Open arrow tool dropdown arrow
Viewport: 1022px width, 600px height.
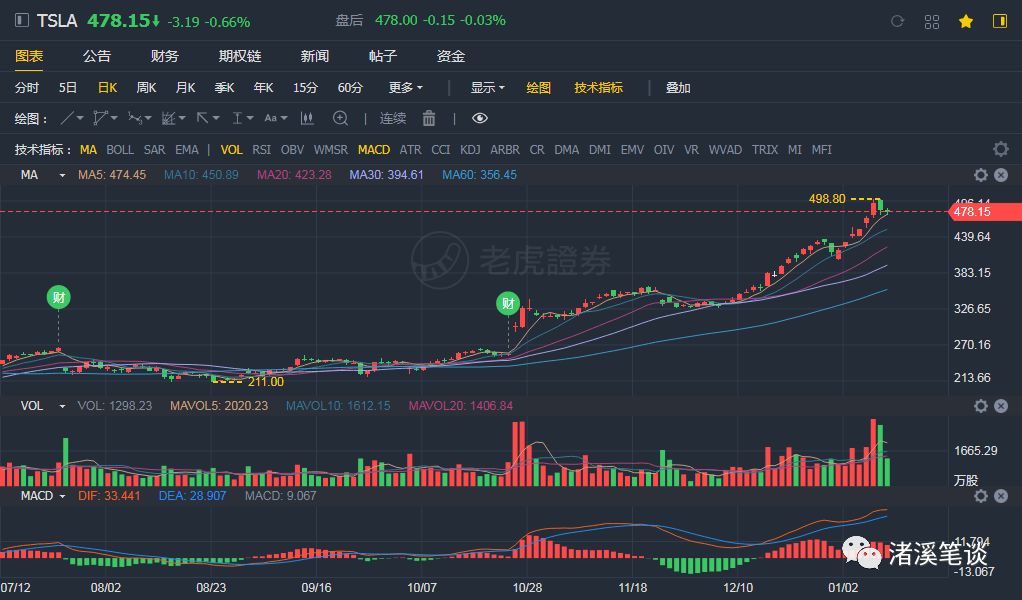click(216, 119)
